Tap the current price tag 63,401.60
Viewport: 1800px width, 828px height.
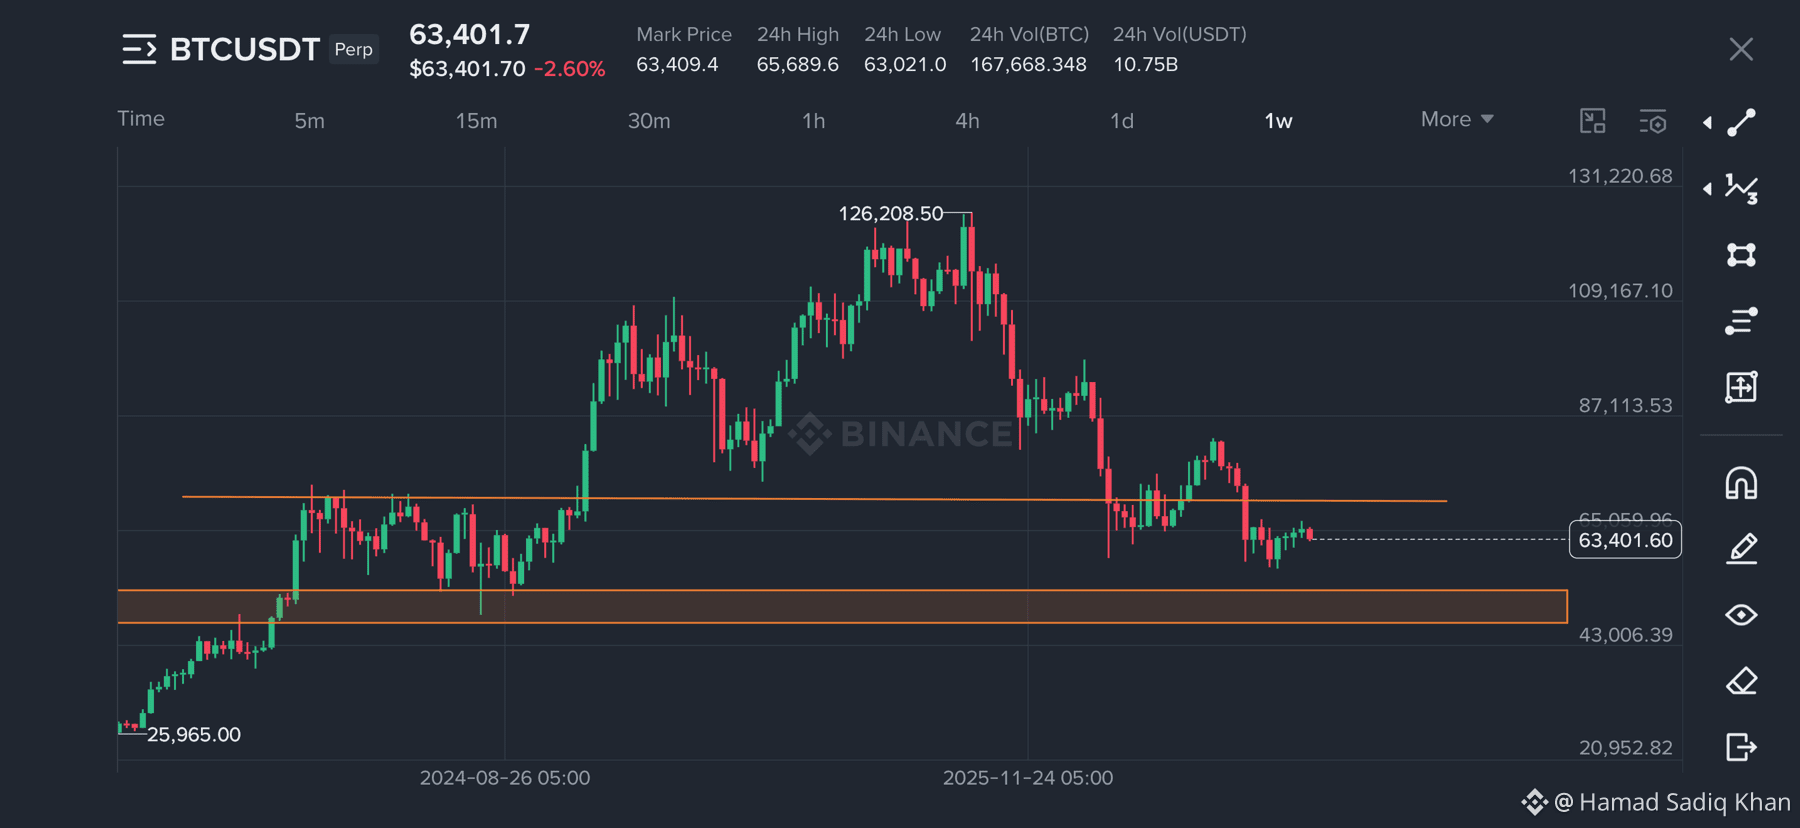(x=1625, y=540)
